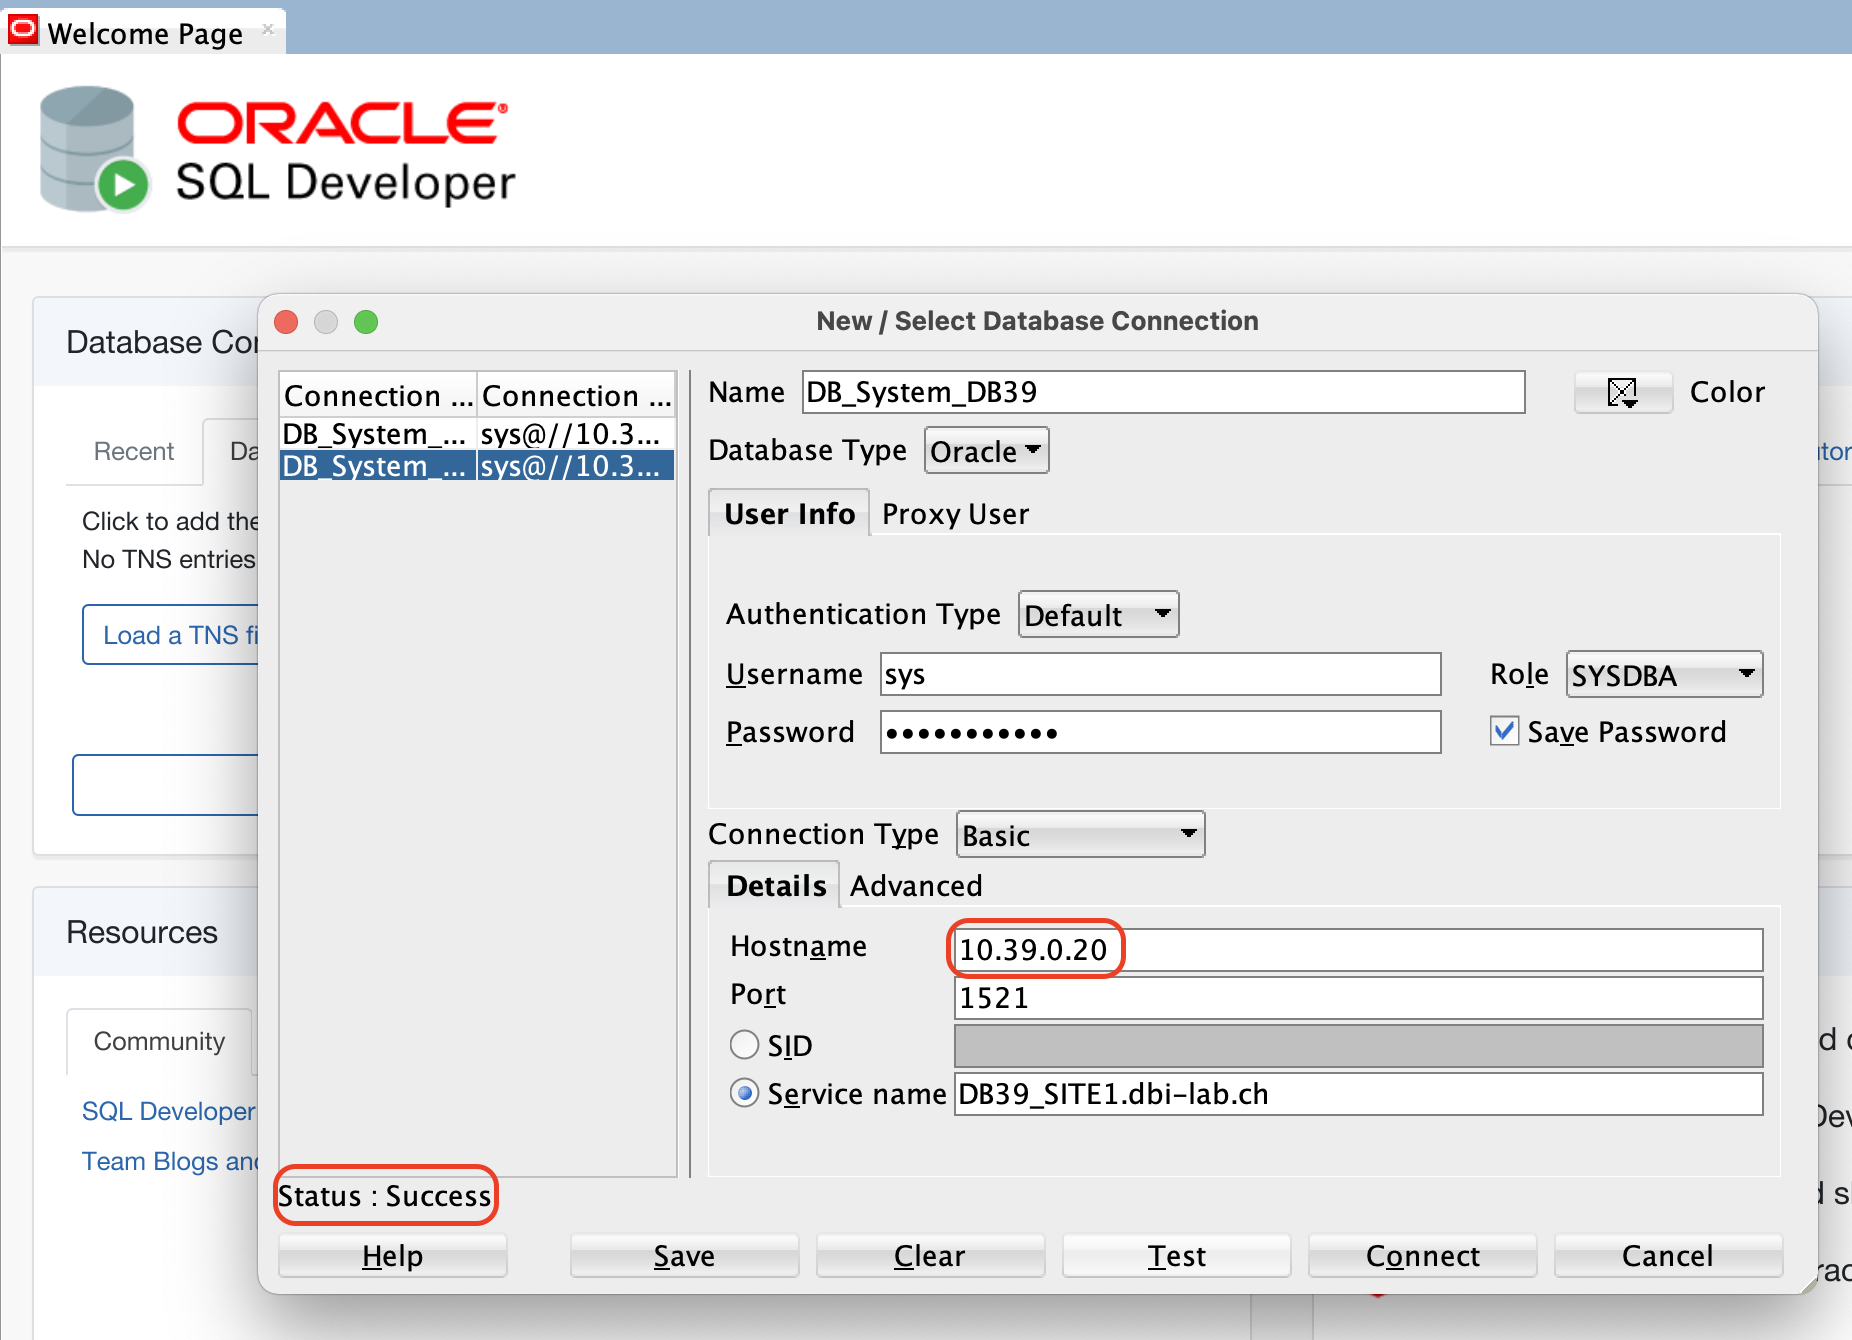Open the Database Type dropdown
Screen dimensions: 1852x1340
click(986, 451)
